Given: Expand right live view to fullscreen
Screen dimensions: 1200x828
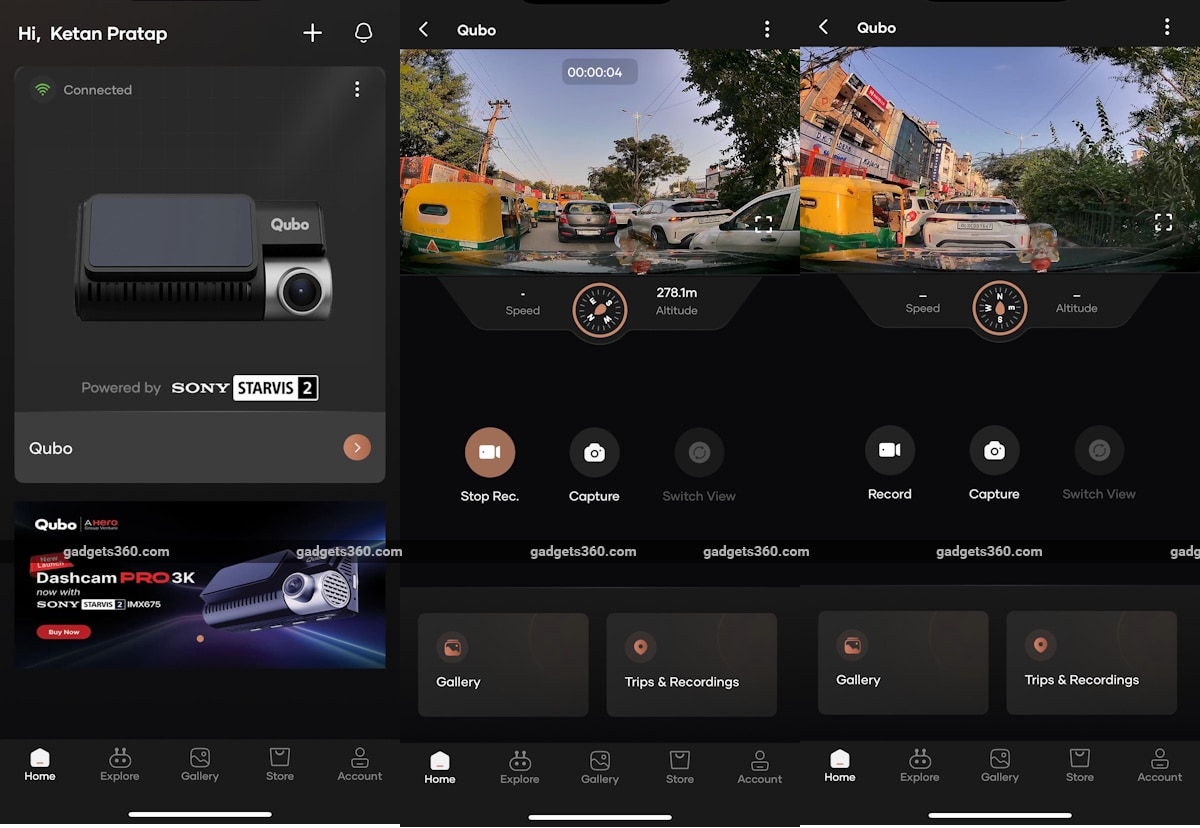Looking at the screenshot, I should pyautogui.click(x=1164, y=222).
